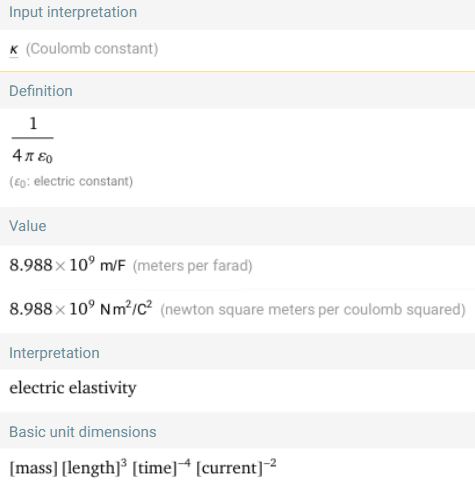Click the electric constant footnote
Image resolution: width=475 pixels, height=485 pixels.
coord(71,182)
